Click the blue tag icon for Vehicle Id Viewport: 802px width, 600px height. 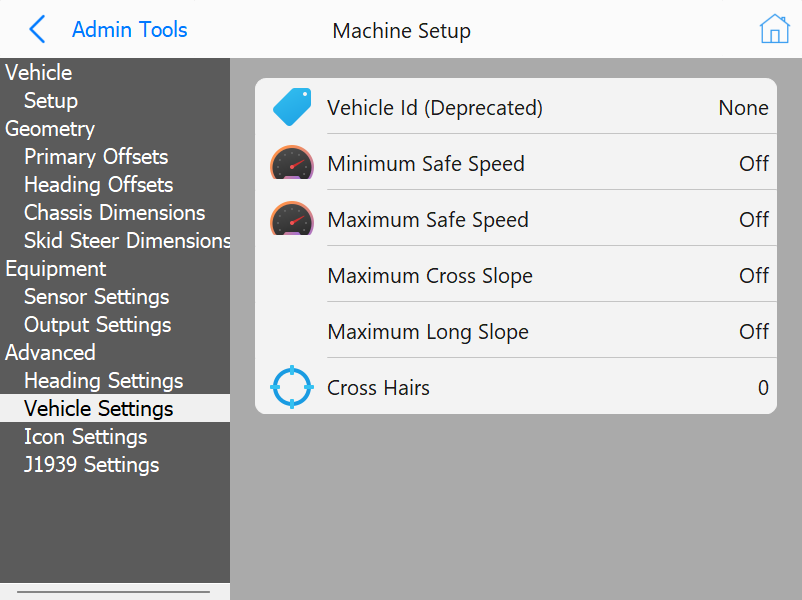tap(292, 107)
